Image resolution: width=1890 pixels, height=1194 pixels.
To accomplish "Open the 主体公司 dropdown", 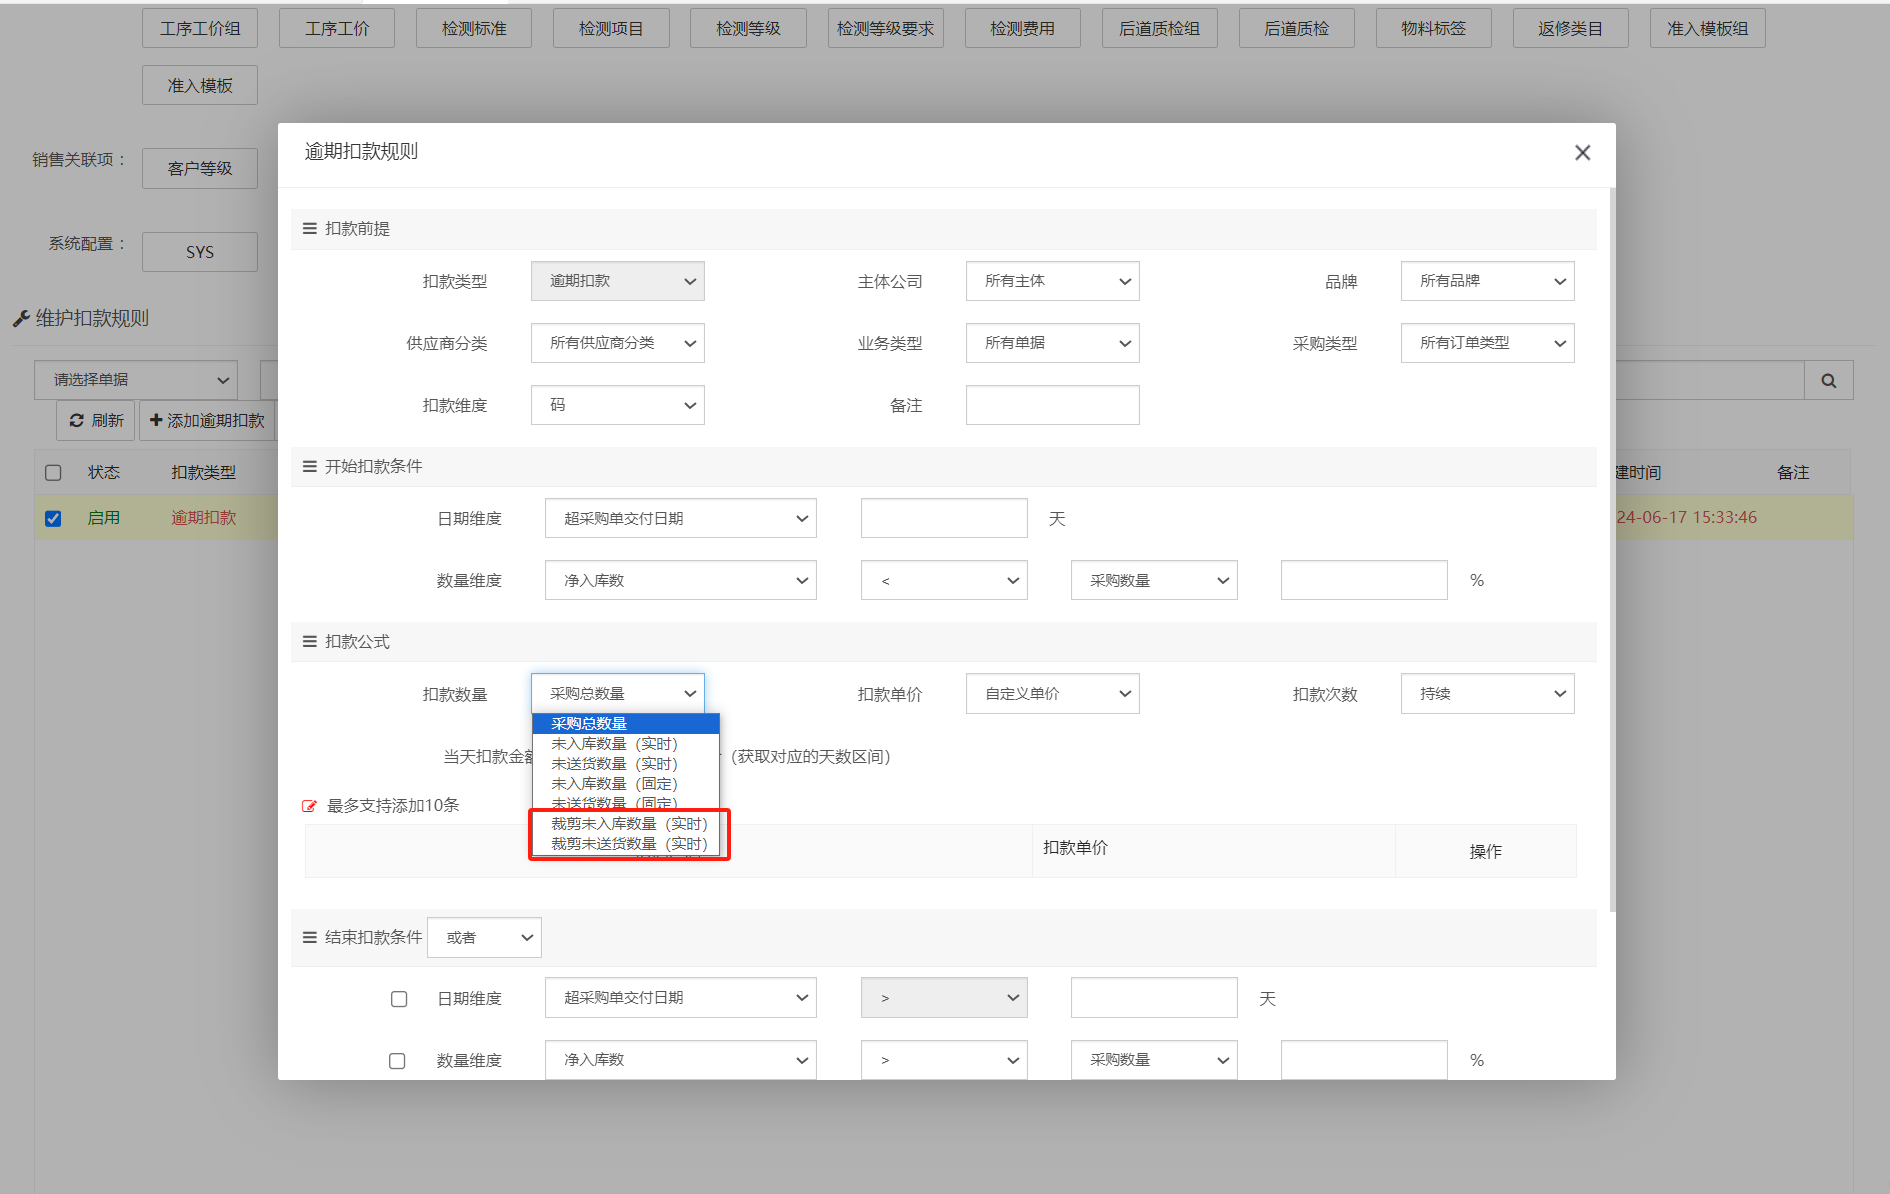I will 1052,282.
